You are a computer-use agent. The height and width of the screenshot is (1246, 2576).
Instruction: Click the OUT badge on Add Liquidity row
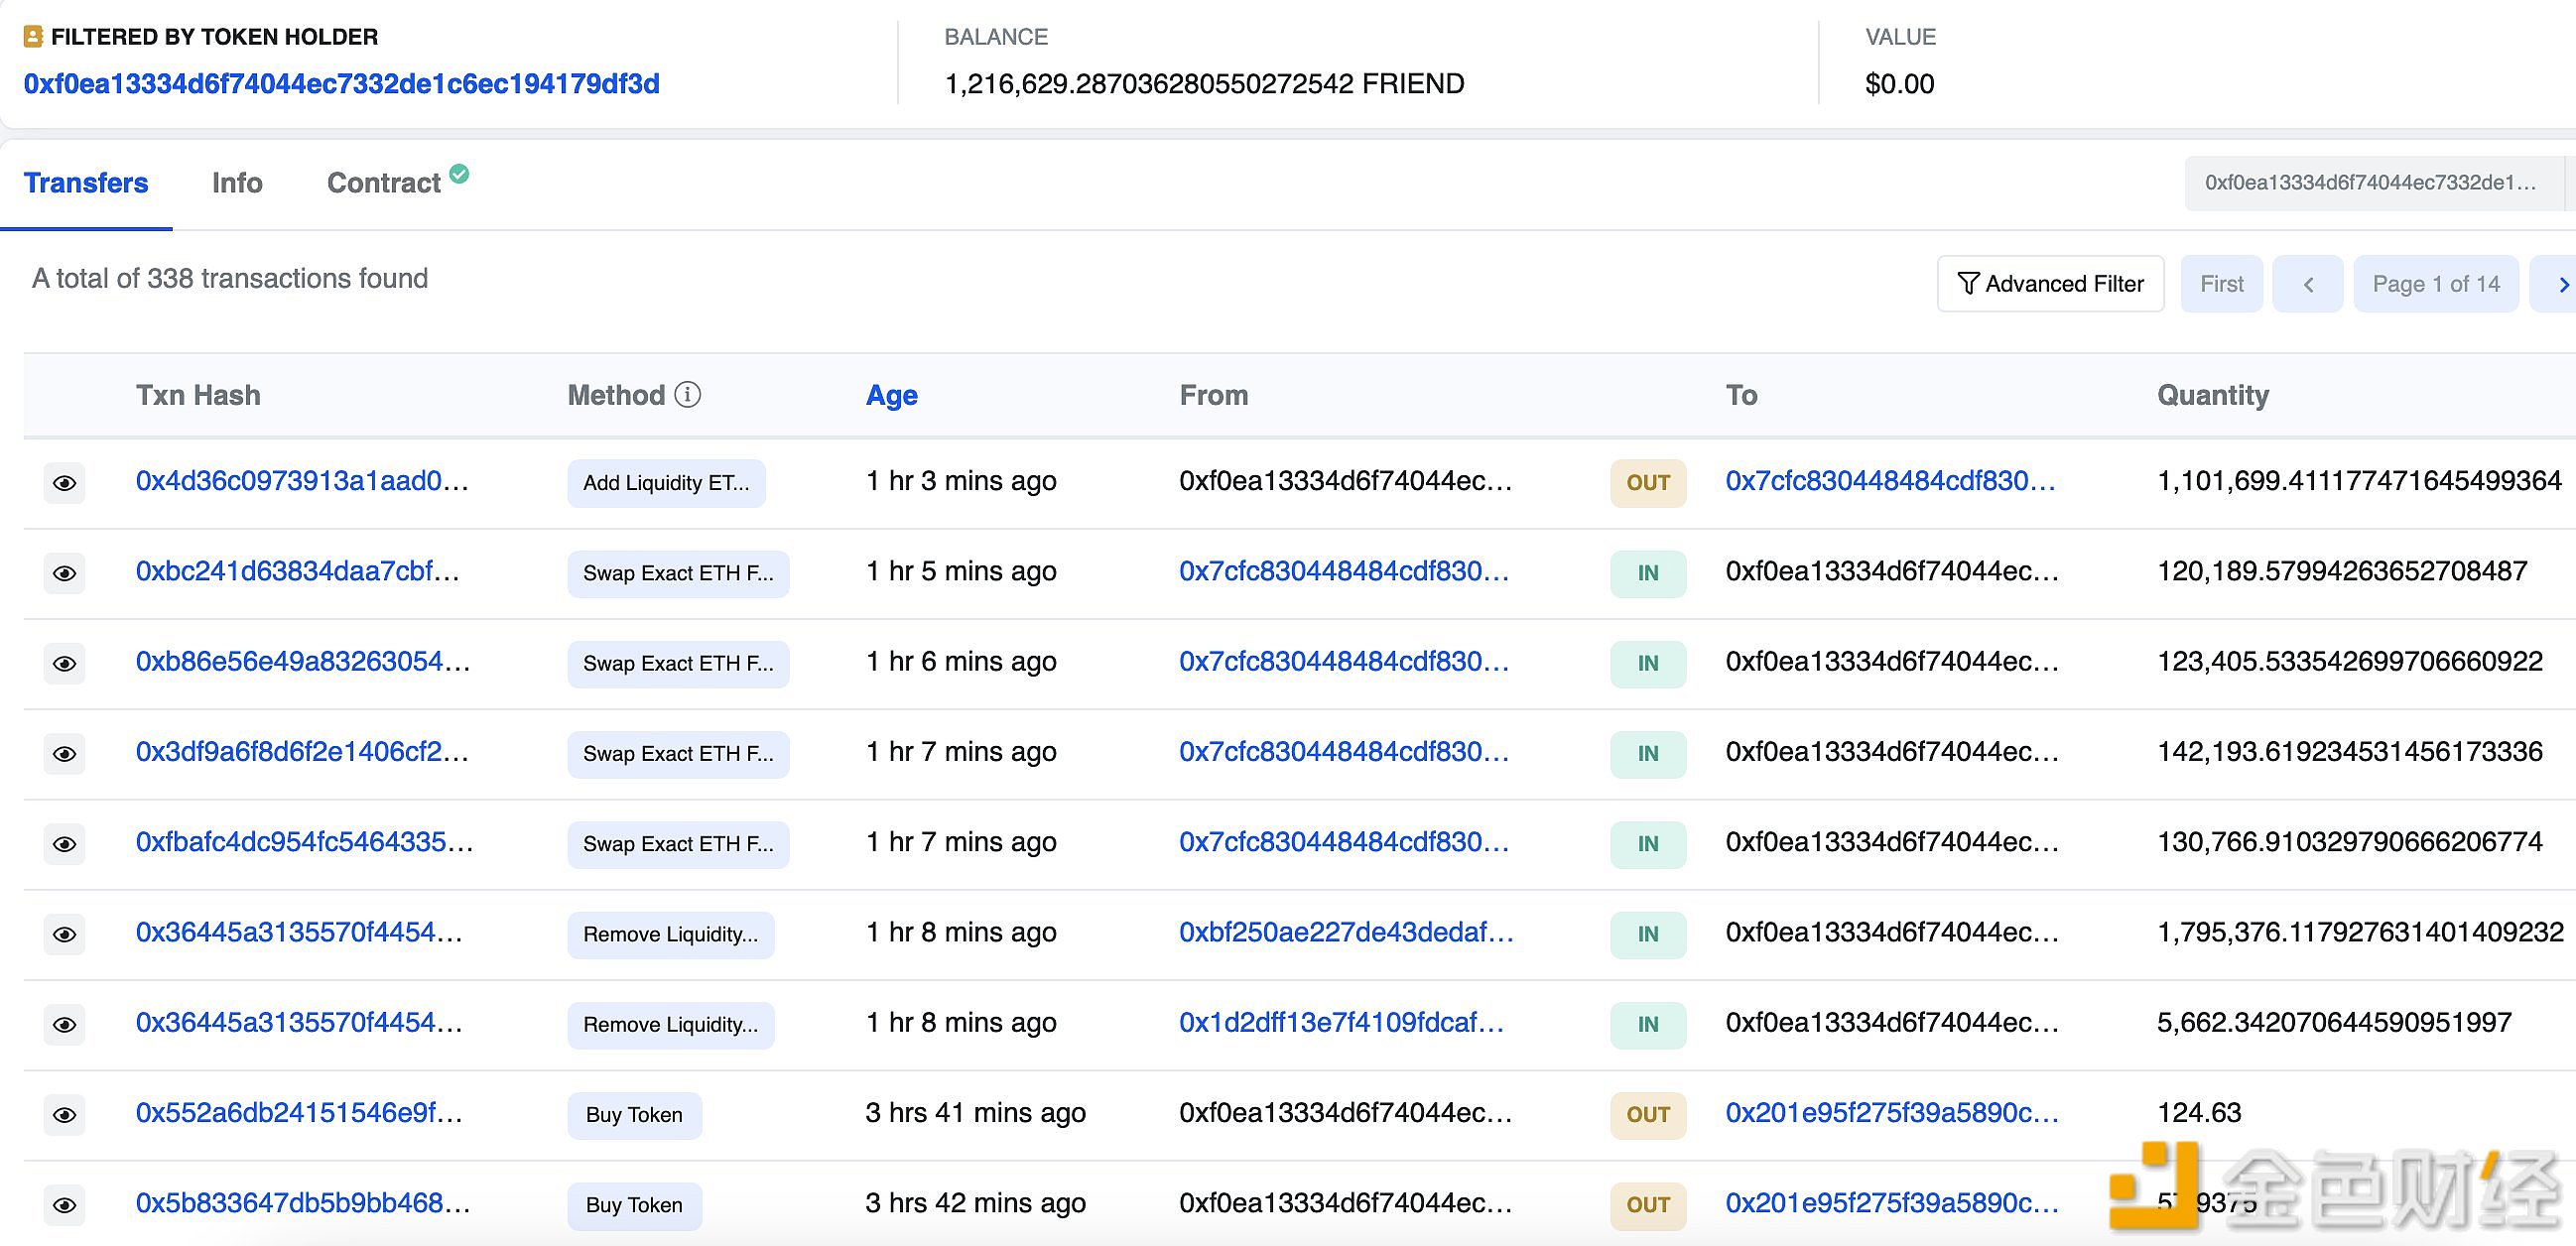pos(1647,483)
